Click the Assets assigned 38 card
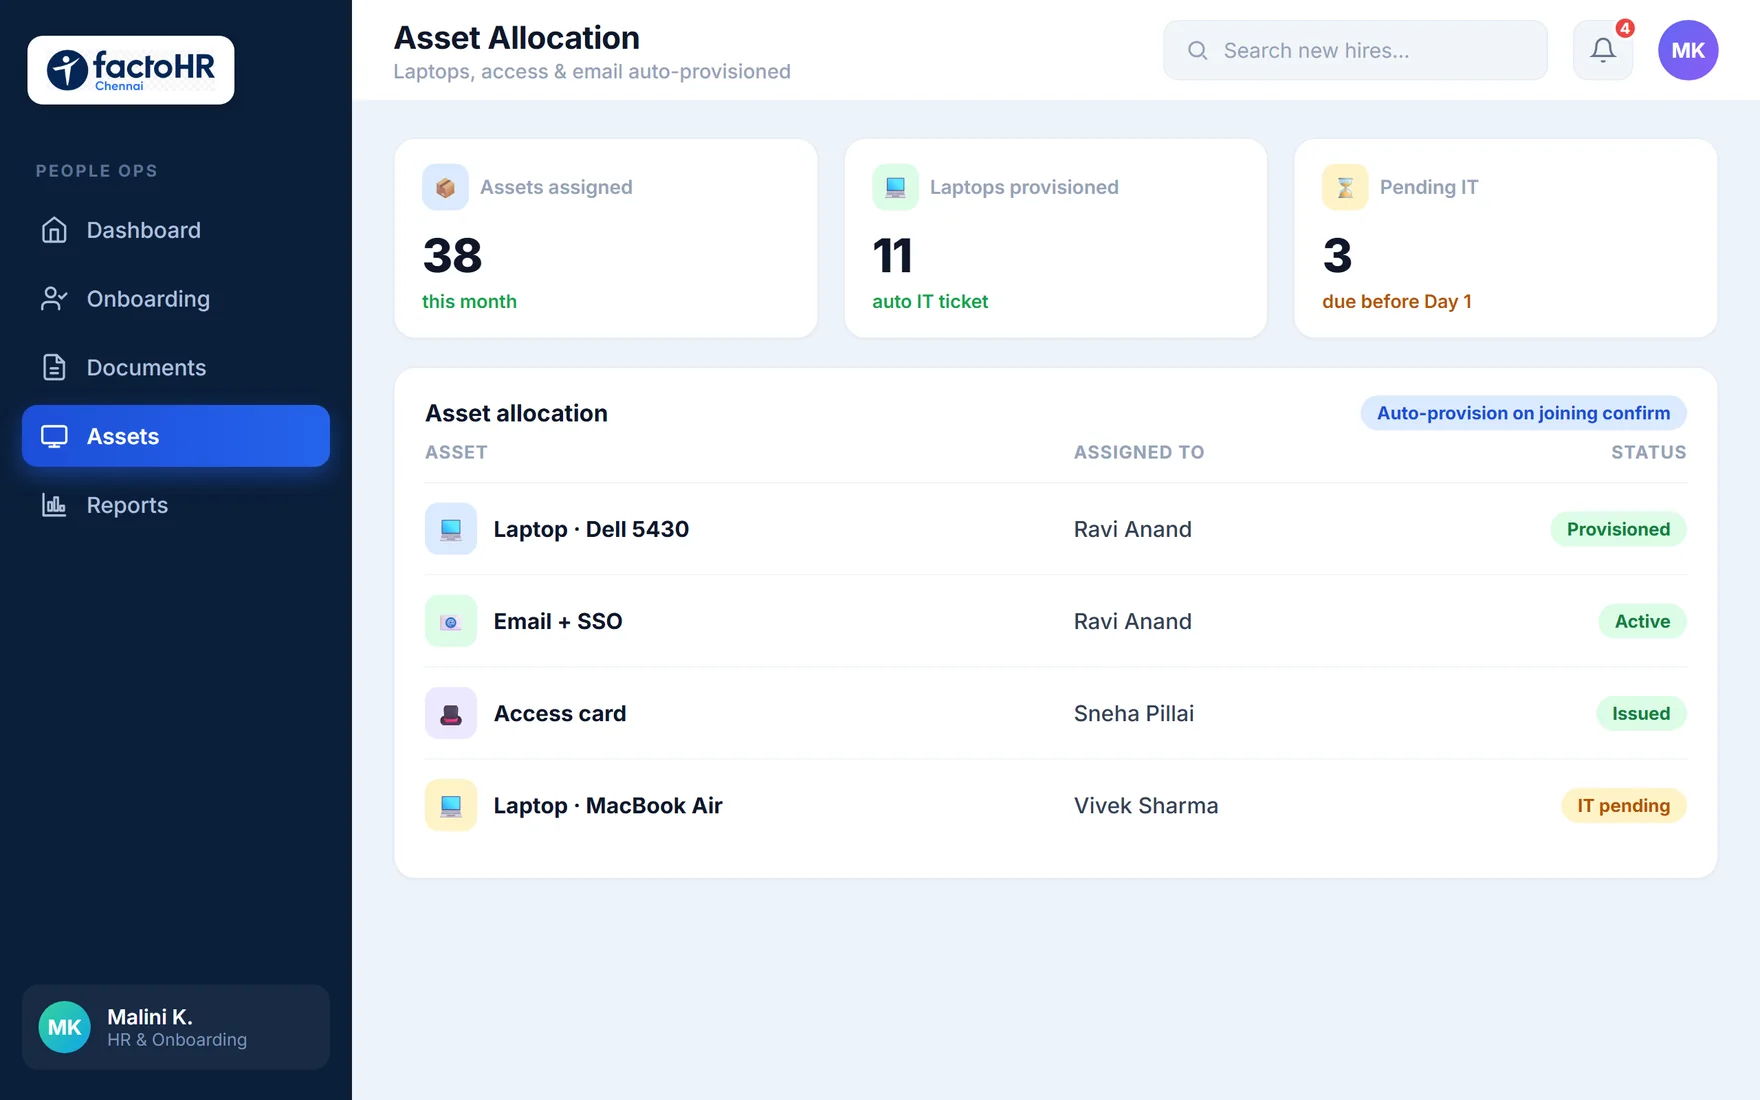 pyautogui.click(x=606, y=238)
